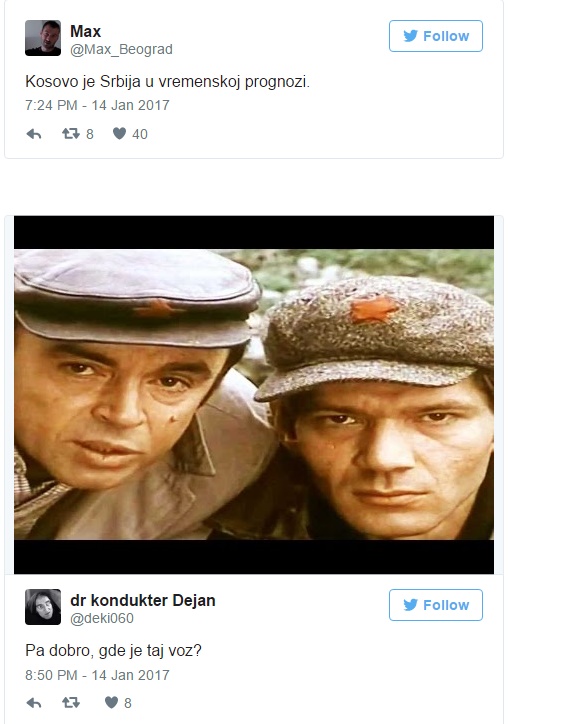Open timestamp 8:50 PM - 14 Jan 2017

97,675
